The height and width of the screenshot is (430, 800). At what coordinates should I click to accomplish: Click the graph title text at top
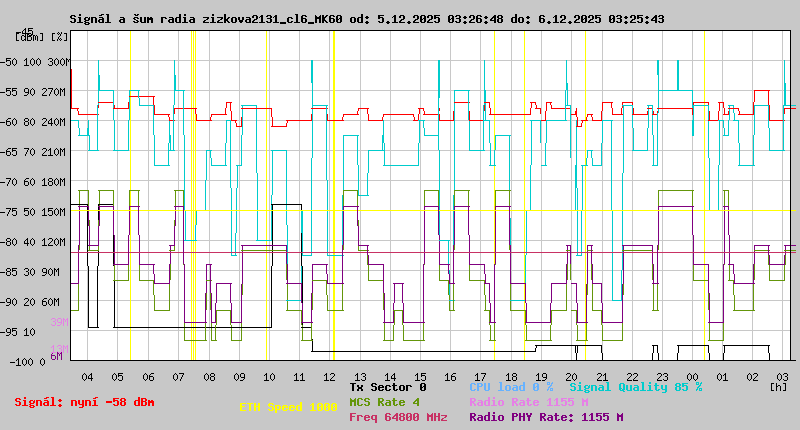click(366, 19)
